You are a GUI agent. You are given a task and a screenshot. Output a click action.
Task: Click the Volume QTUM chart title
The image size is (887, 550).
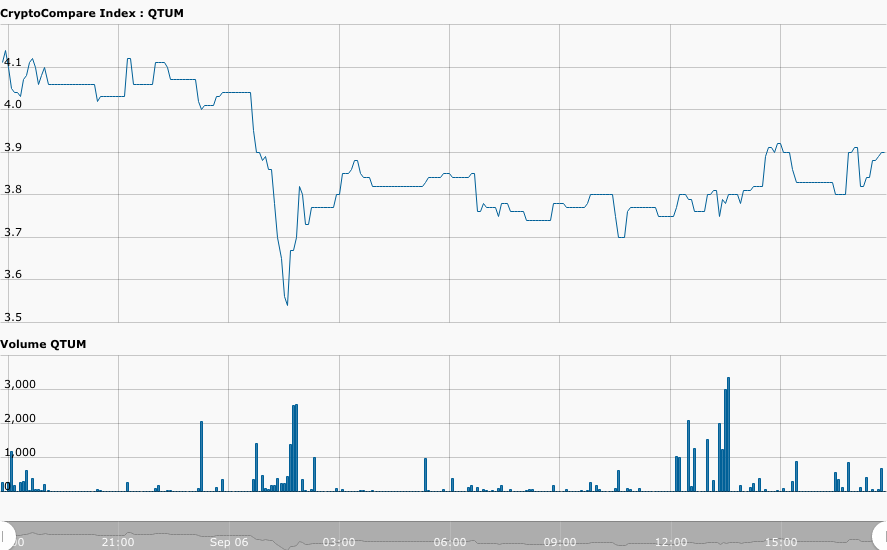[43, 344]
